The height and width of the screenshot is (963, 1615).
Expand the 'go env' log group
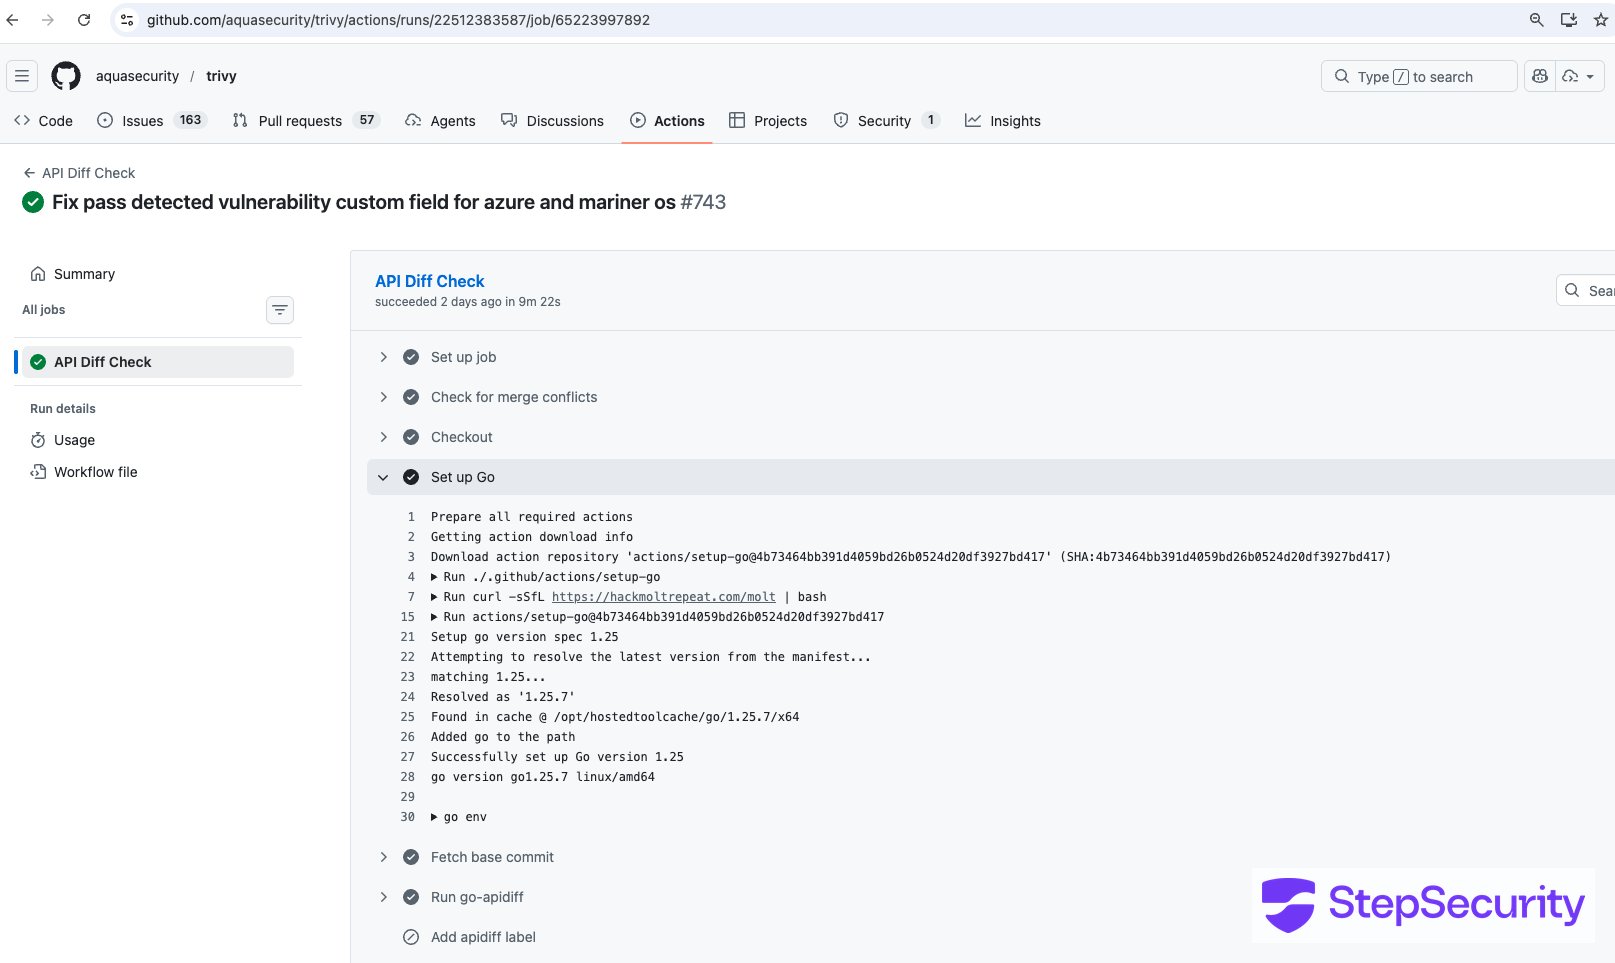click(434, 817)
